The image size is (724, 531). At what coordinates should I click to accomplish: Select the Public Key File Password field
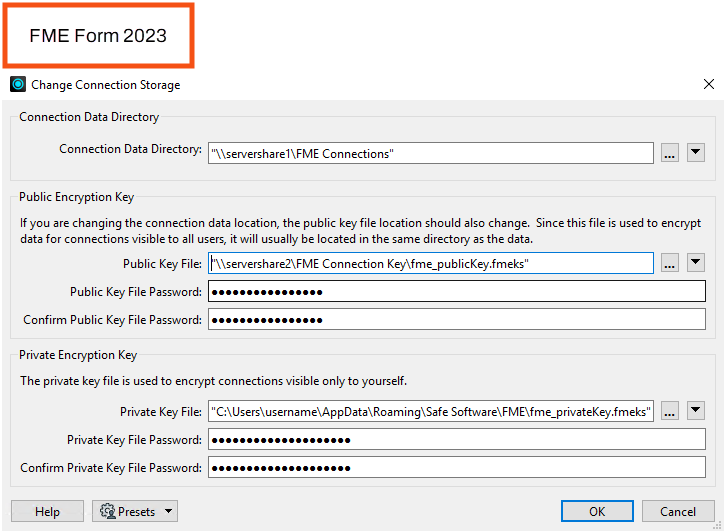[x=456, y=292]
